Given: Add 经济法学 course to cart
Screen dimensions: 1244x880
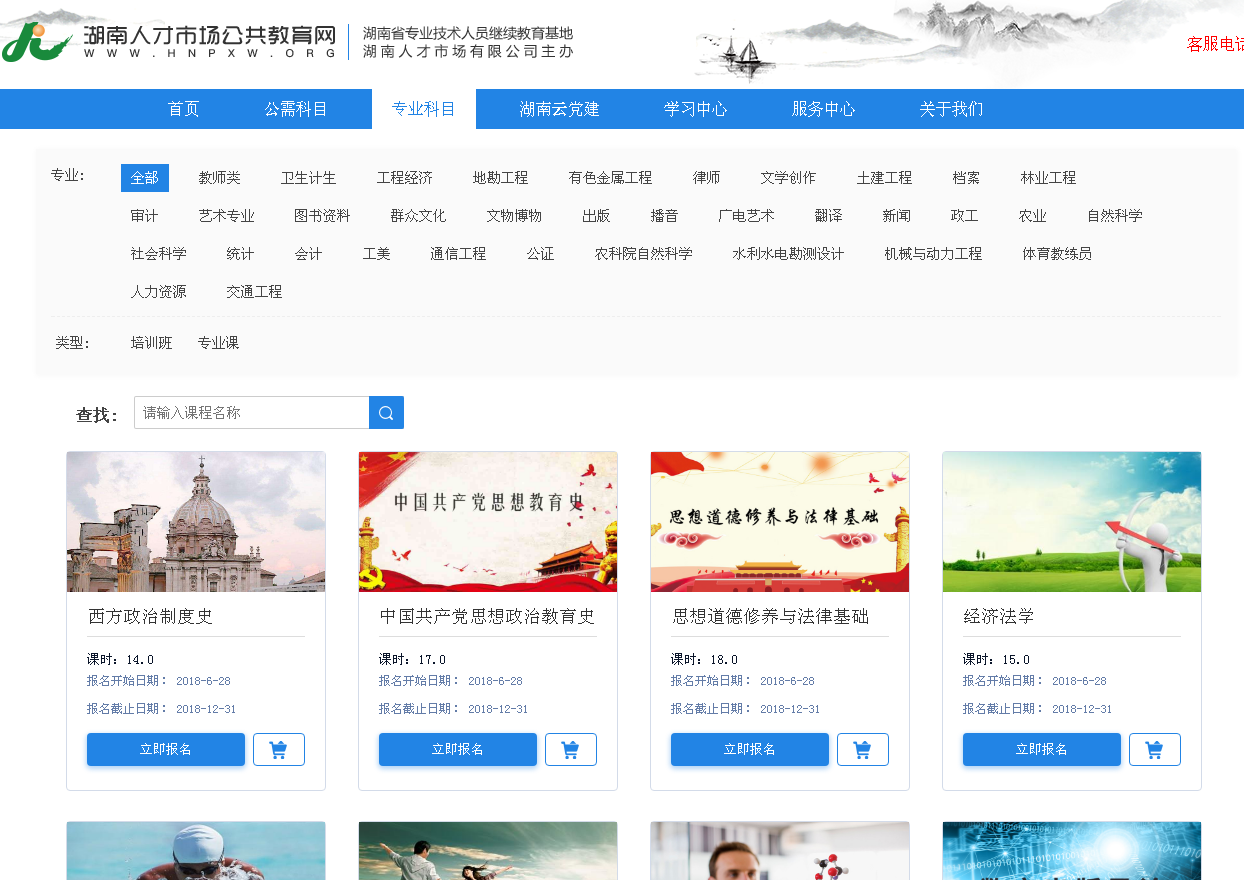Looking at the screenshot, I should (1154, 749).
